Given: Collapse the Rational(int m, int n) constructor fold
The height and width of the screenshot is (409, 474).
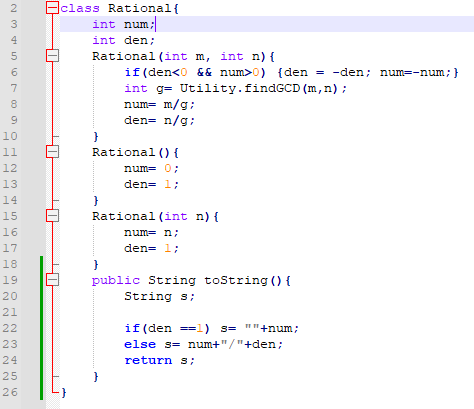Looking at the screenshot, I should click(52, 56).
